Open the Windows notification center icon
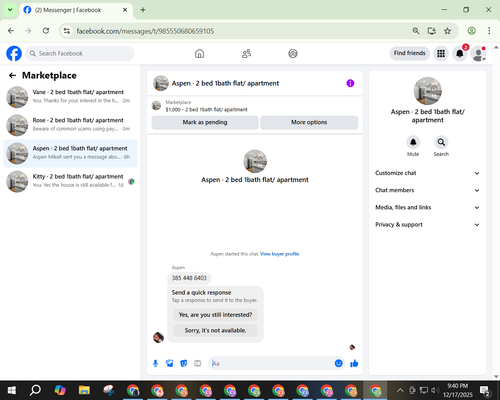 [485, 390]
